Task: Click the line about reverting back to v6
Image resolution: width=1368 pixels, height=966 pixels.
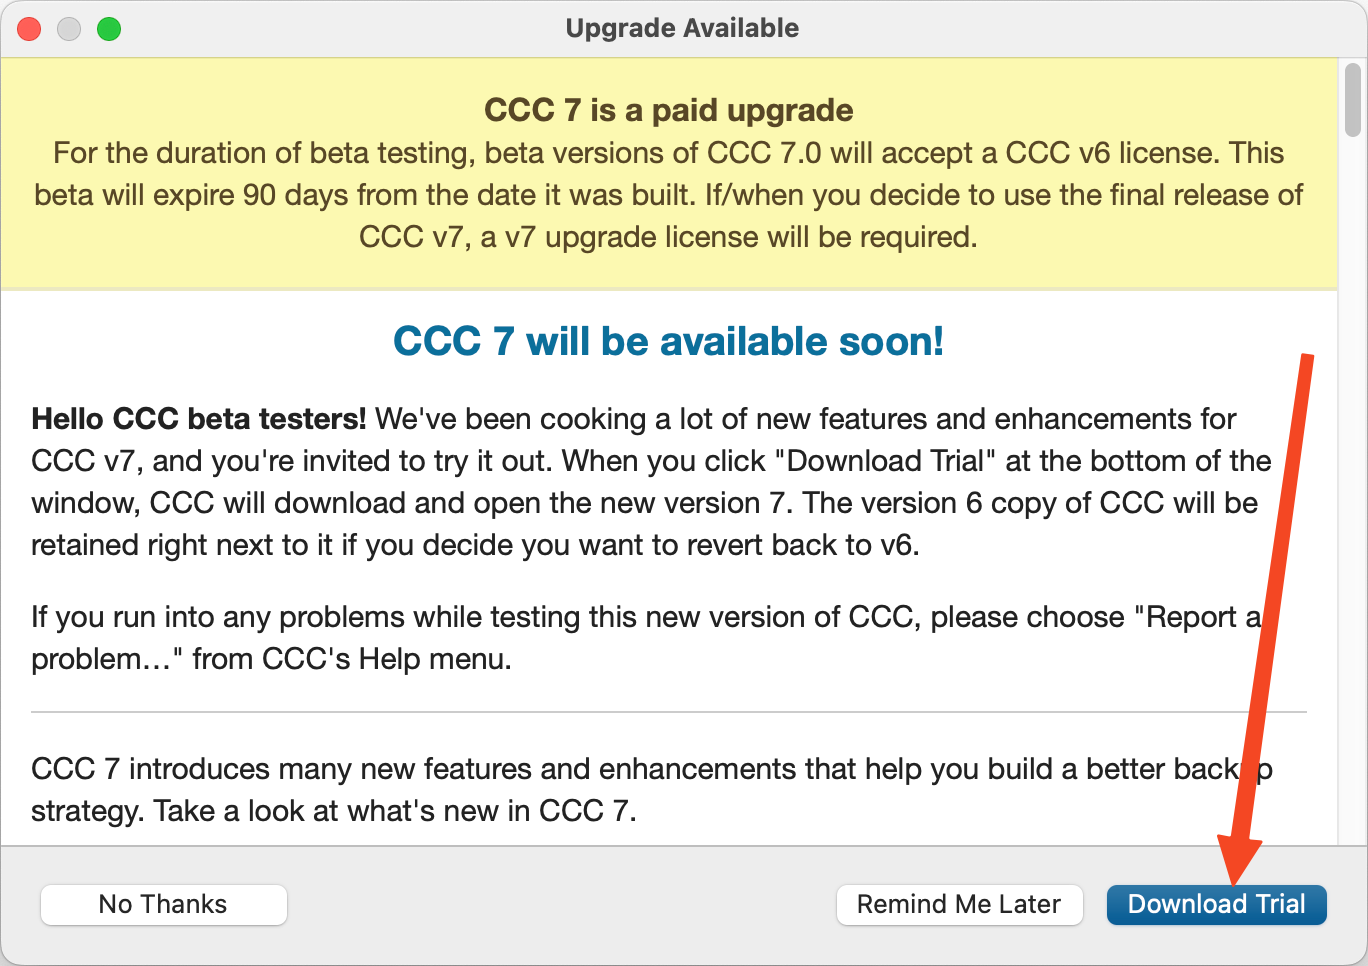Action: (x=475, y=544)
